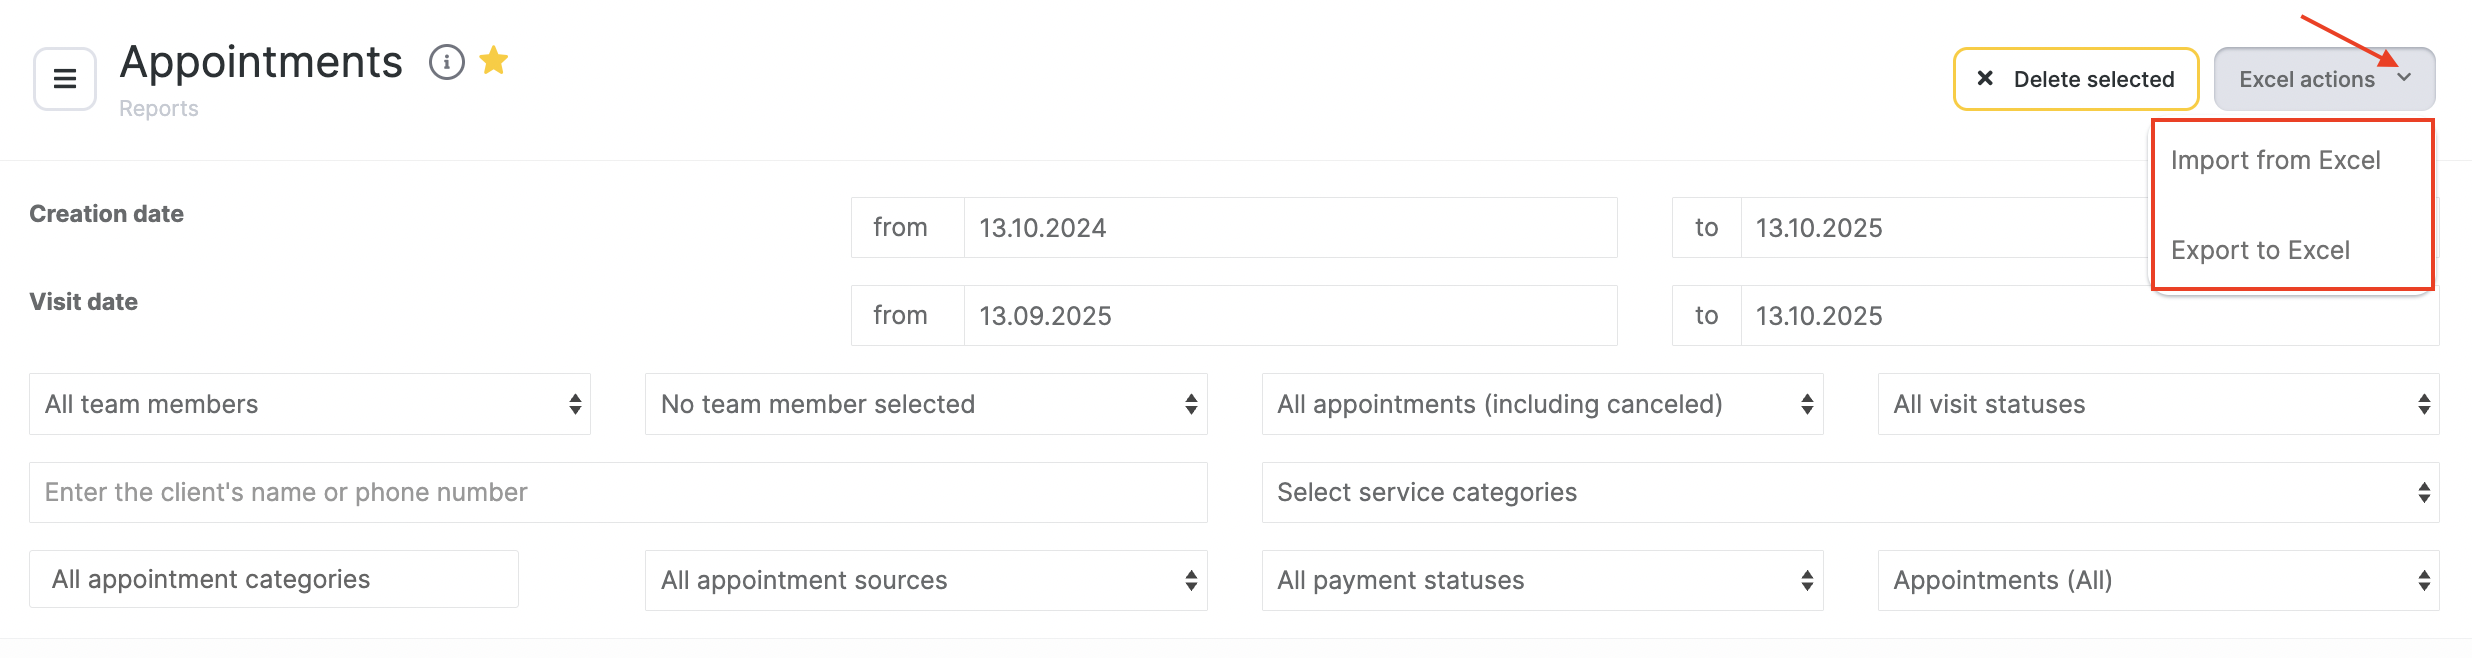The image size is (2472, 658).
Task: Toggle the yellow favorite star
Action: click(x=494, y=61)
